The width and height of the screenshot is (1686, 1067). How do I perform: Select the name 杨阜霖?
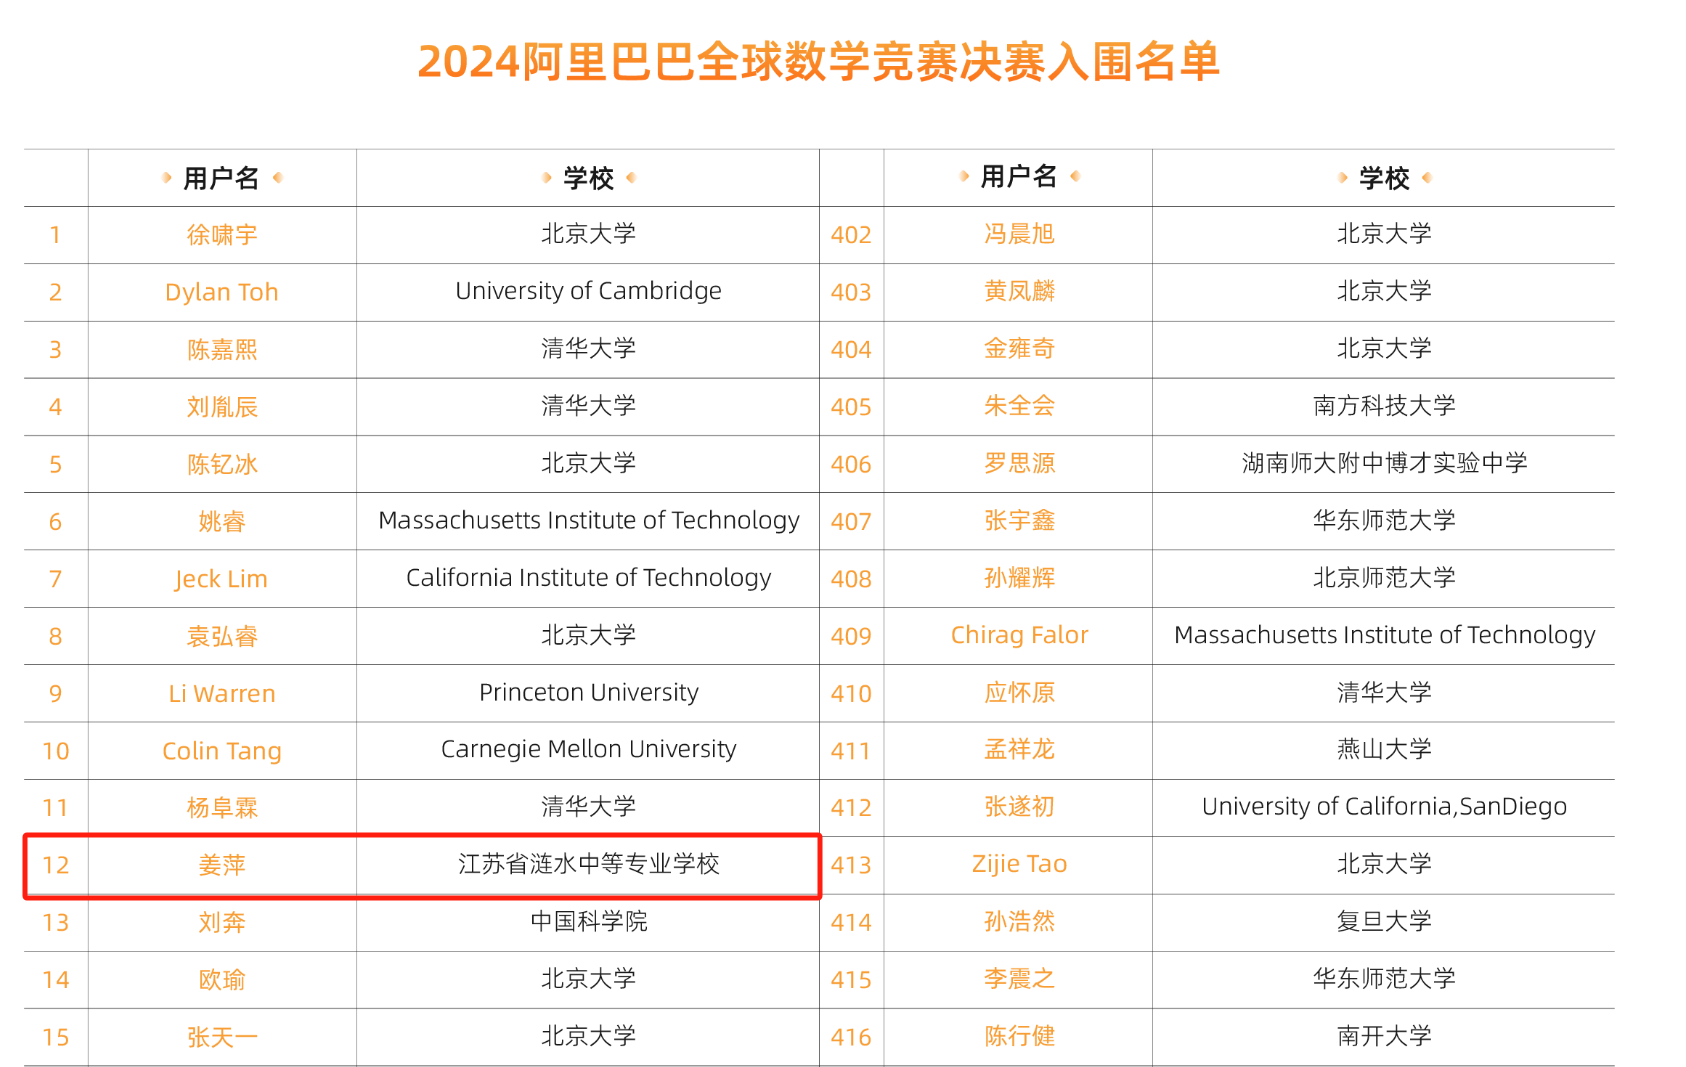[x=222, y=808]
